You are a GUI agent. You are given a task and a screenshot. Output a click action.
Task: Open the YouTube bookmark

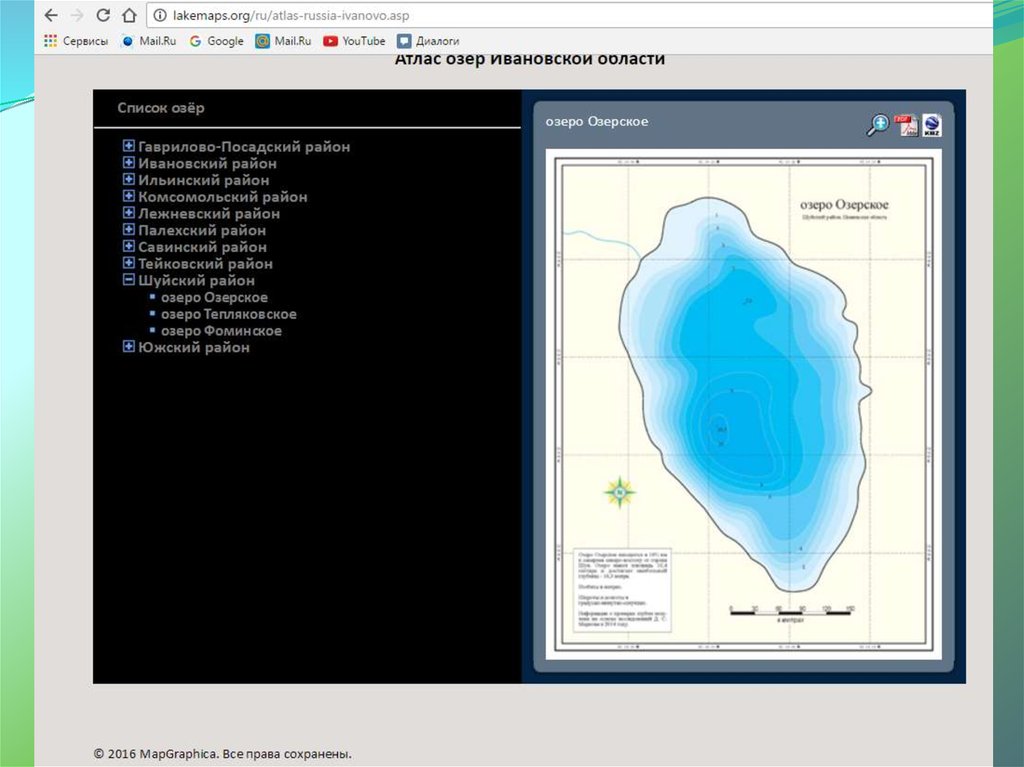[x=354, y=41]
